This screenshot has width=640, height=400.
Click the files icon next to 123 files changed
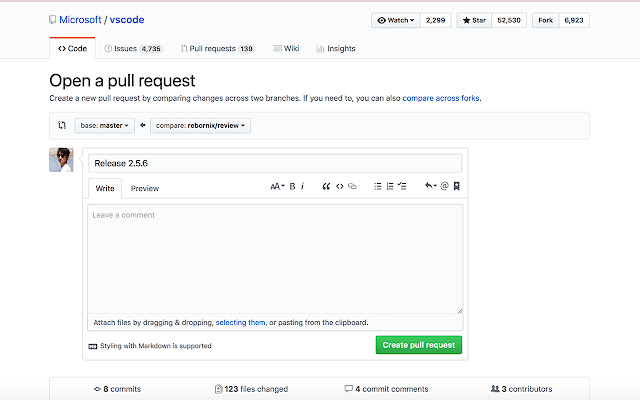[218, 389]
